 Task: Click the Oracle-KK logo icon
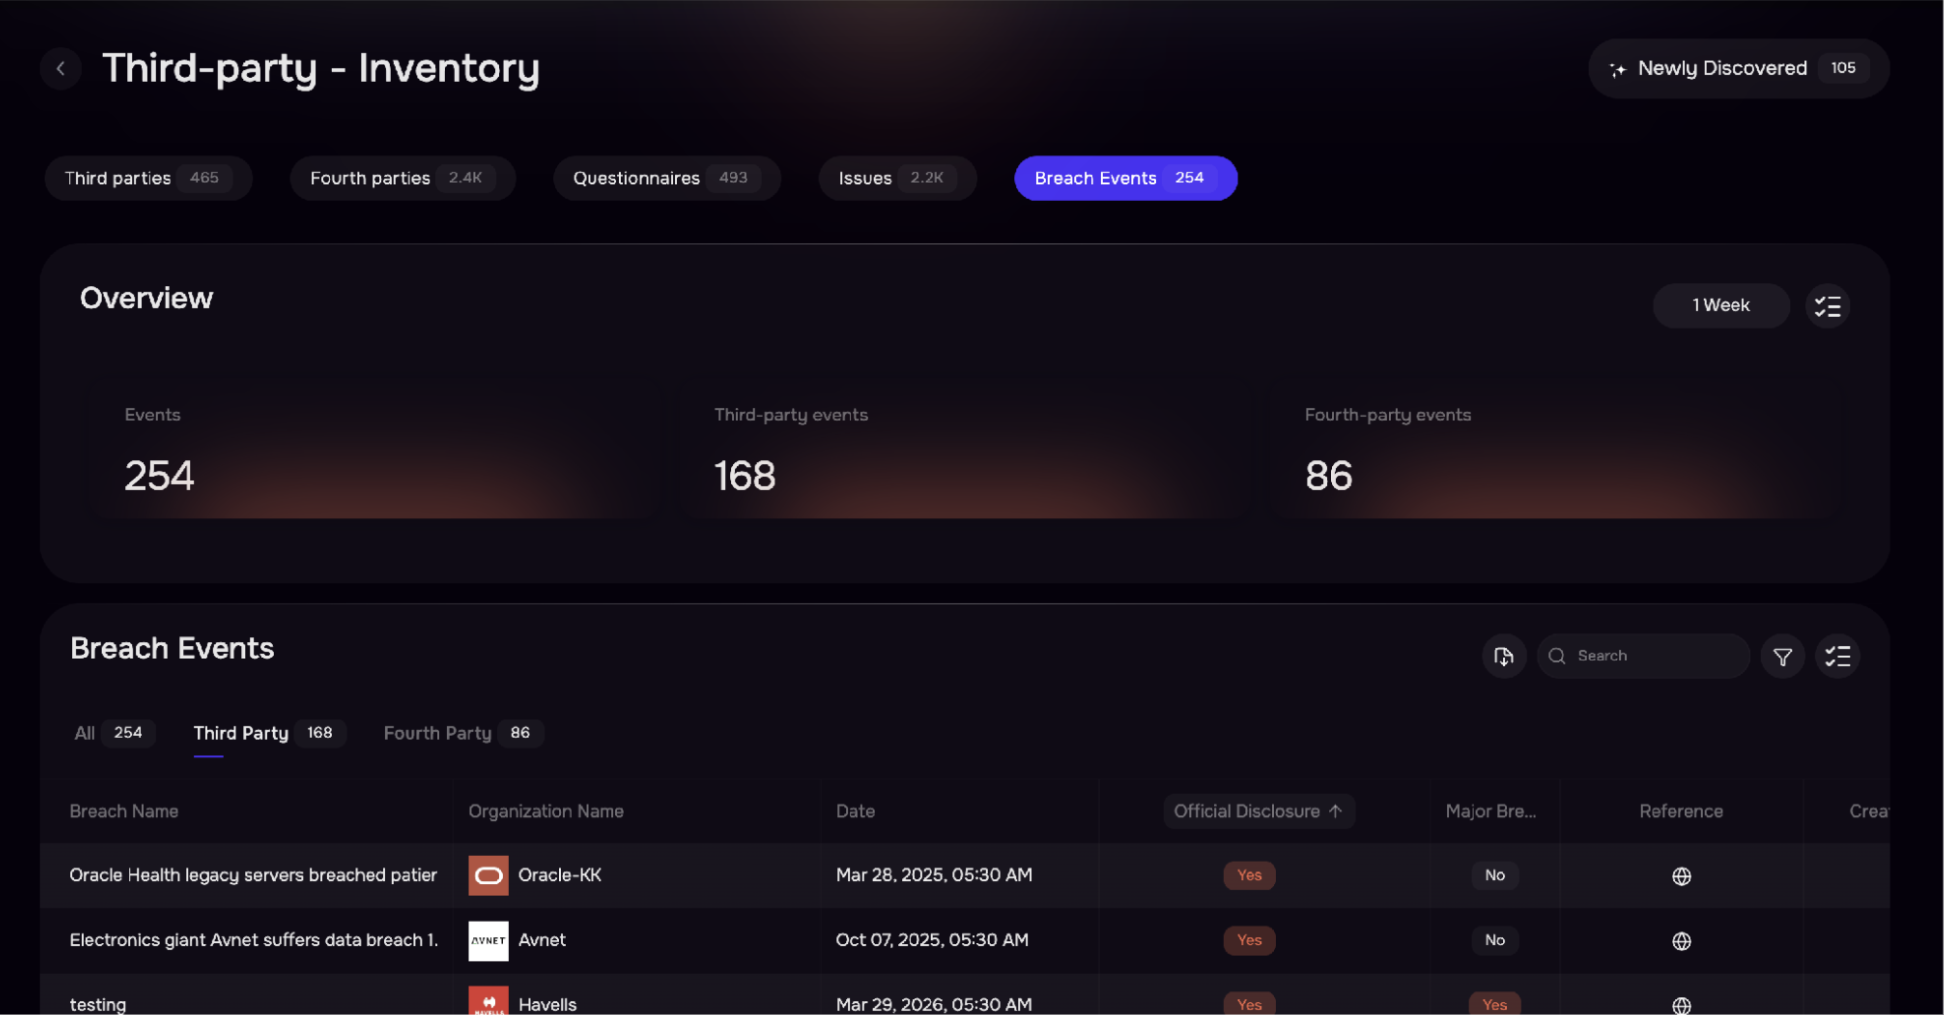point(489,877)
